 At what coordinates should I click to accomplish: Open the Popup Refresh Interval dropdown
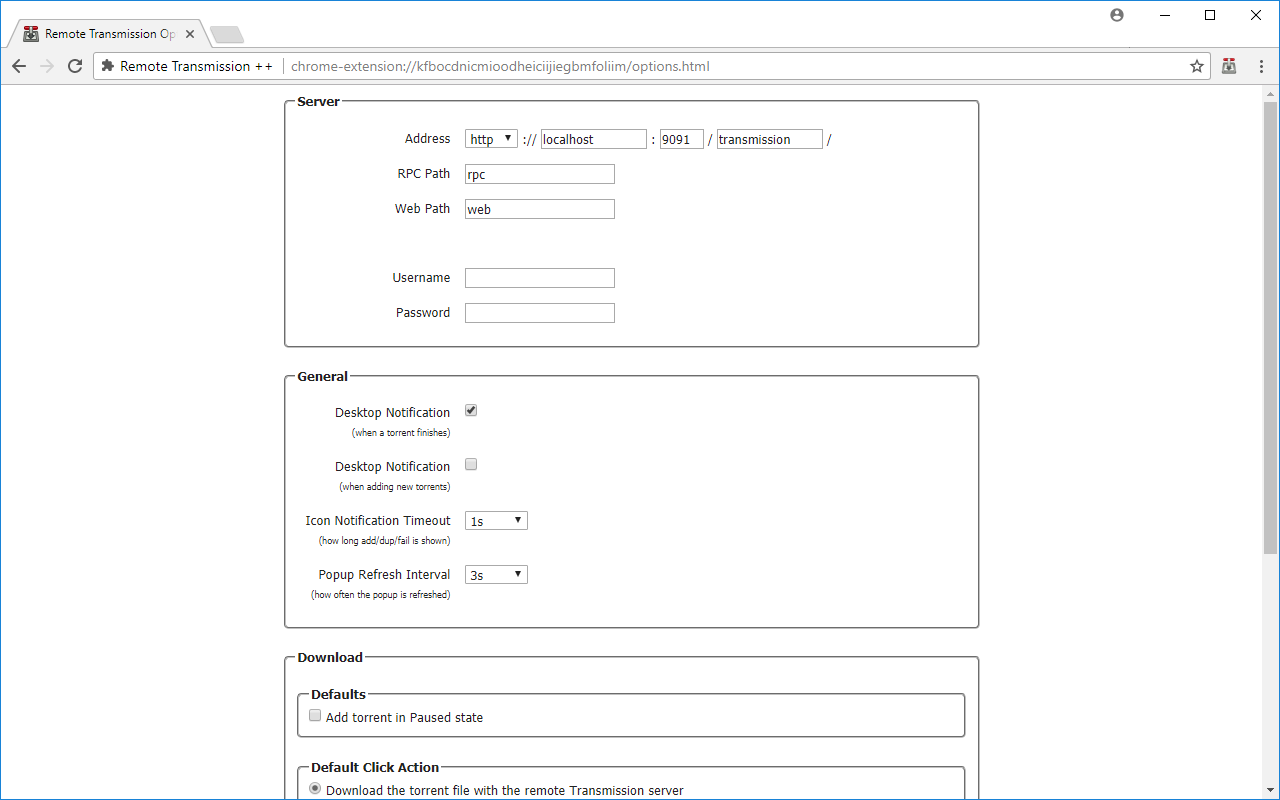tap(496, 575)
